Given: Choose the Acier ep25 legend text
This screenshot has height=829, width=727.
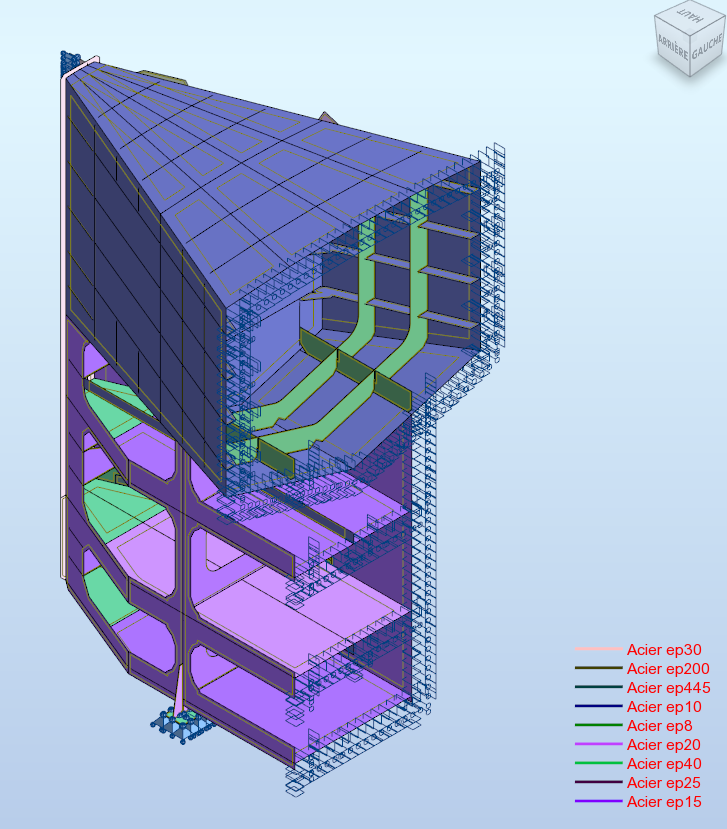Looking at the screenshot, I should (664, 783).
